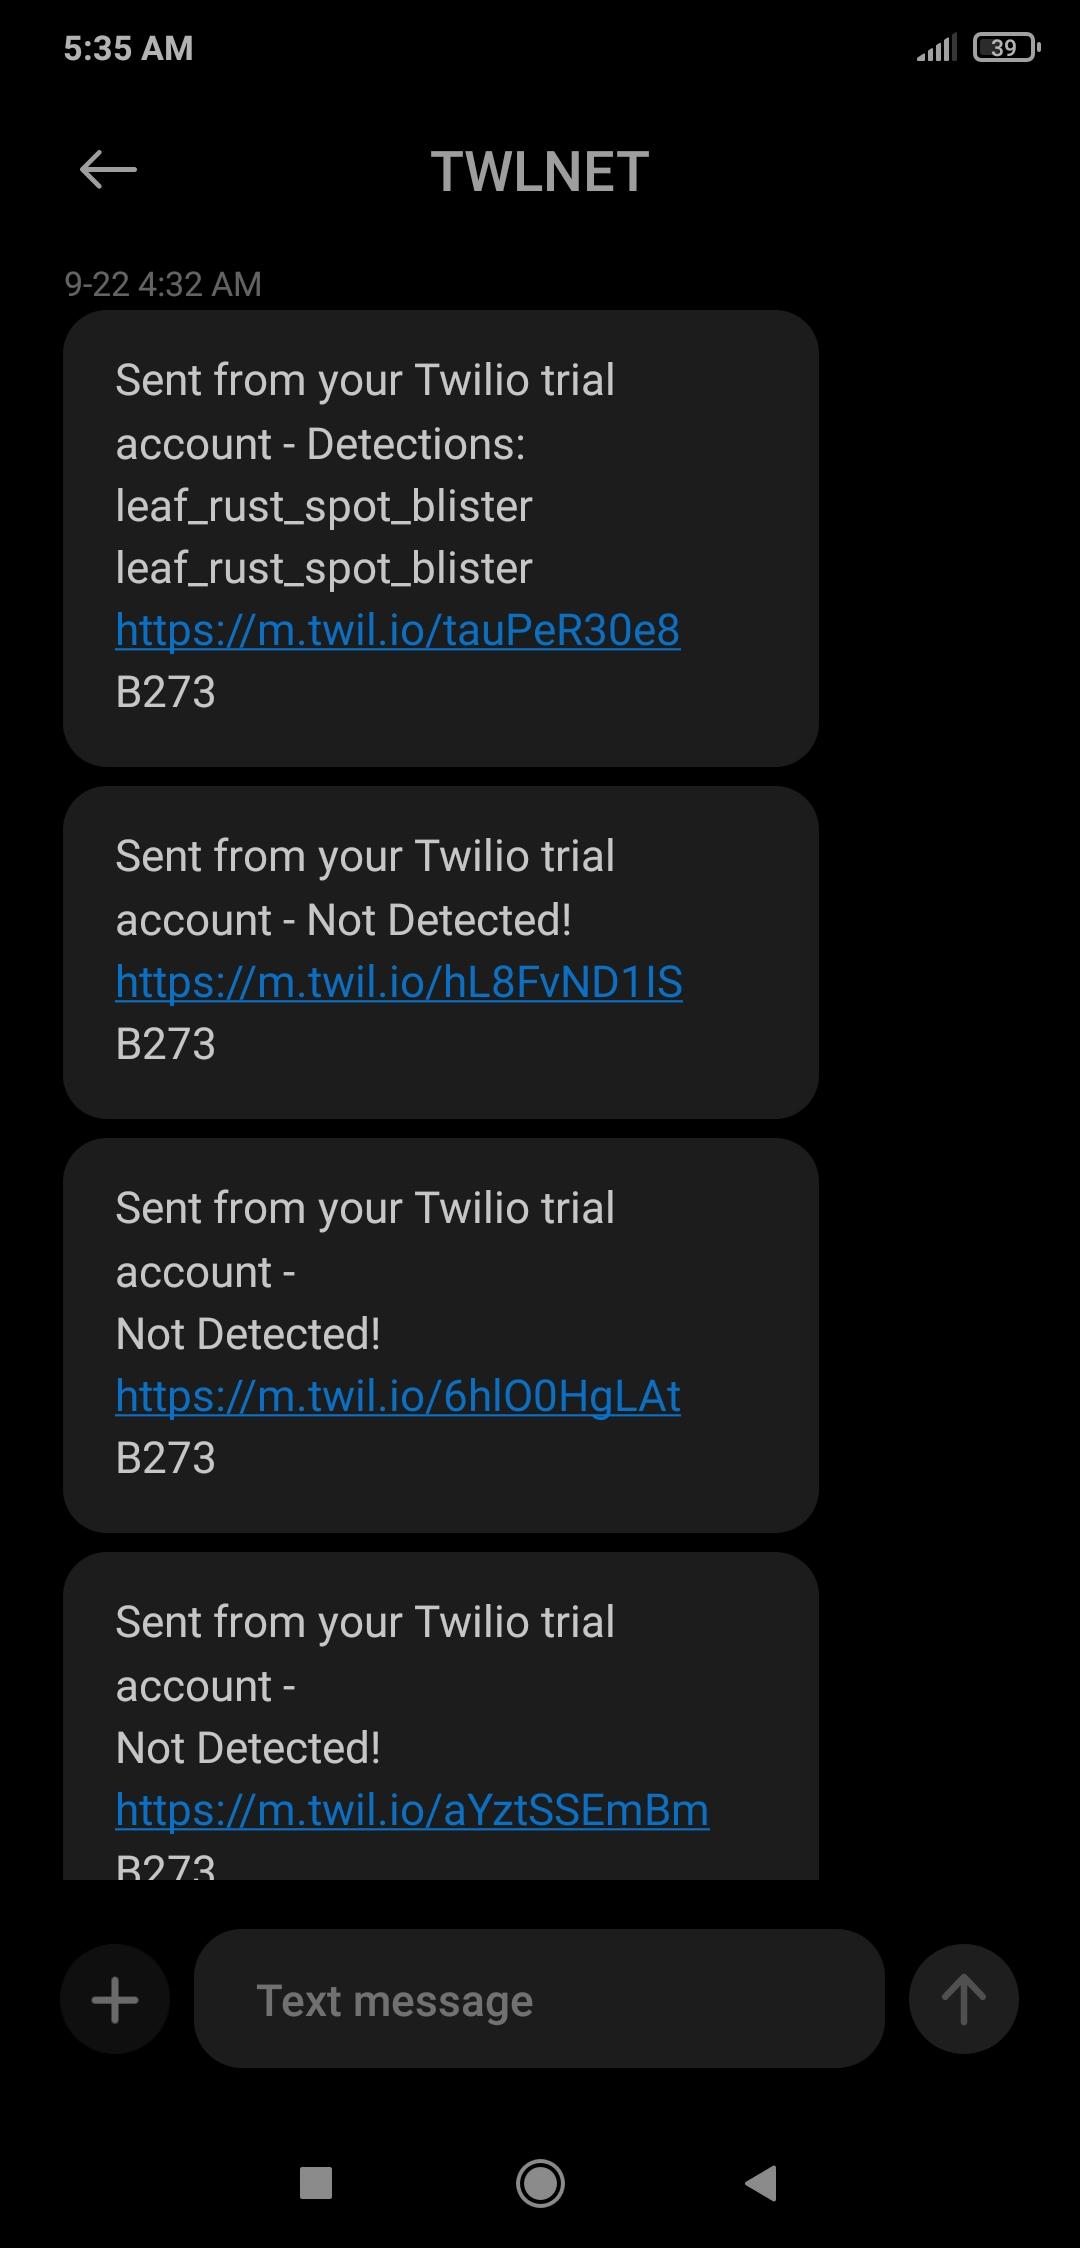
Task: Tap the send arrow button
Action: point(963,2000)
